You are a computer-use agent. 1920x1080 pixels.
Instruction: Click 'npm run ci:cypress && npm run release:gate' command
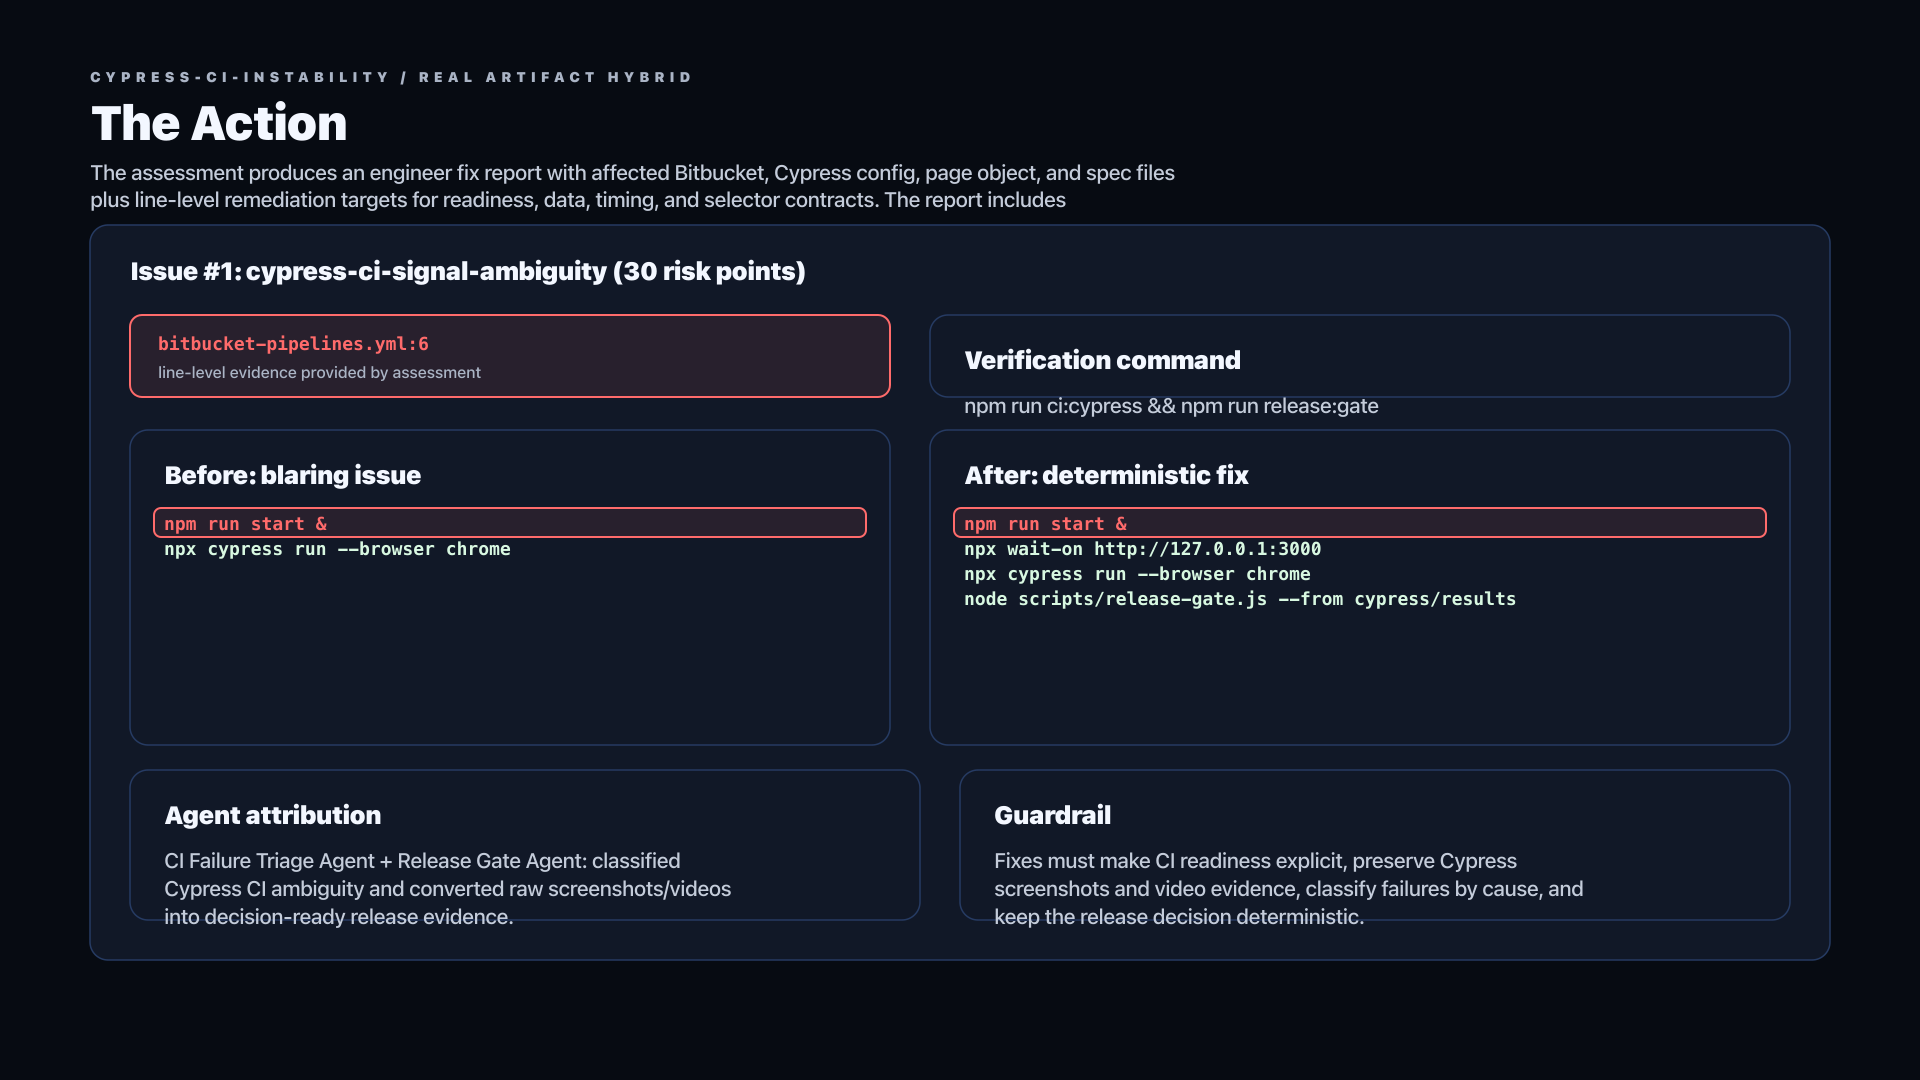[1171, 406]
